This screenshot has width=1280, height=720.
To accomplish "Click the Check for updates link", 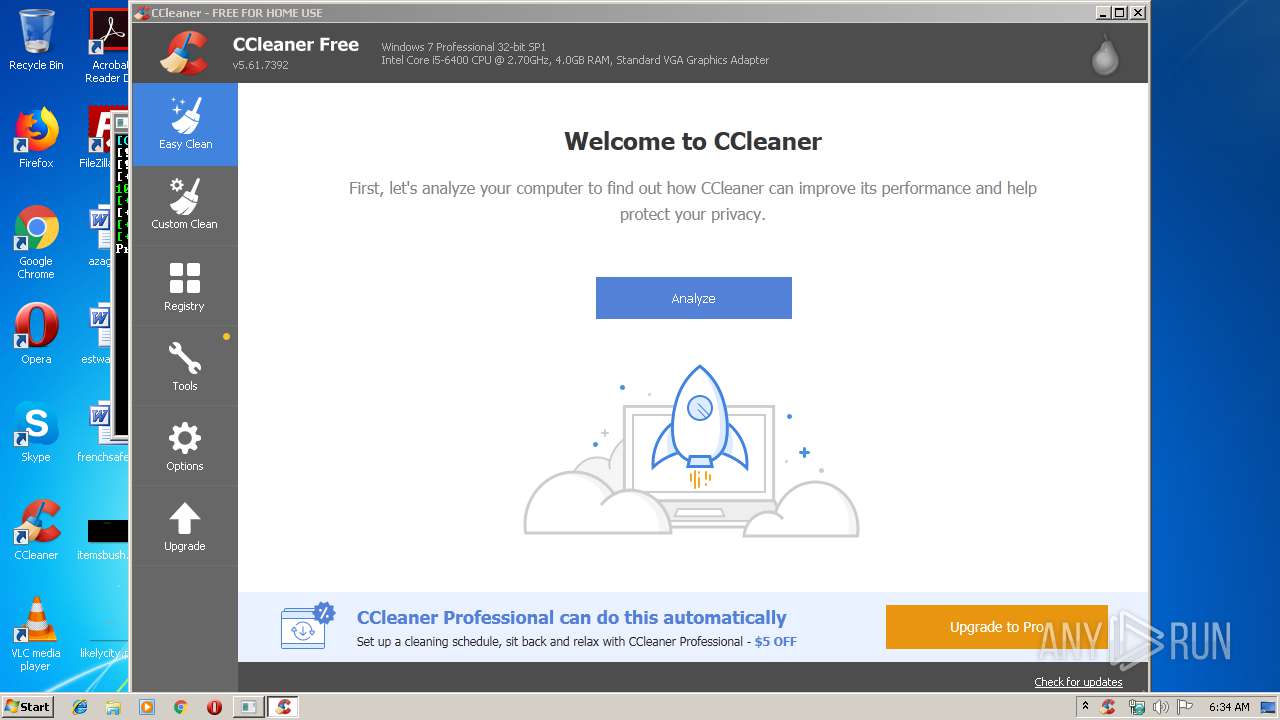I will pyautogui.click(x=1078, y=682).
